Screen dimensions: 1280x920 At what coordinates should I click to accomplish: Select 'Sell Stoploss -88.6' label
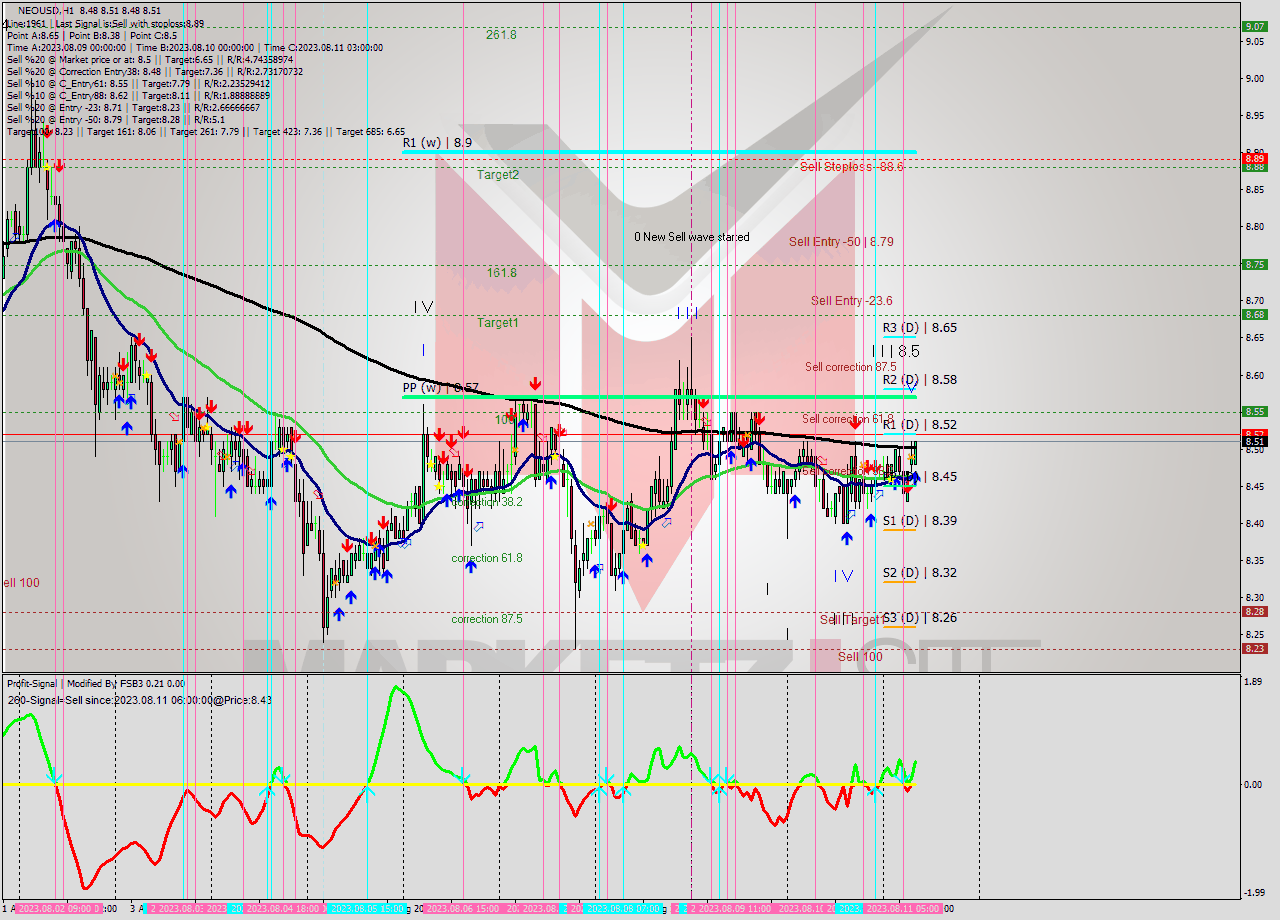point(851,166)
